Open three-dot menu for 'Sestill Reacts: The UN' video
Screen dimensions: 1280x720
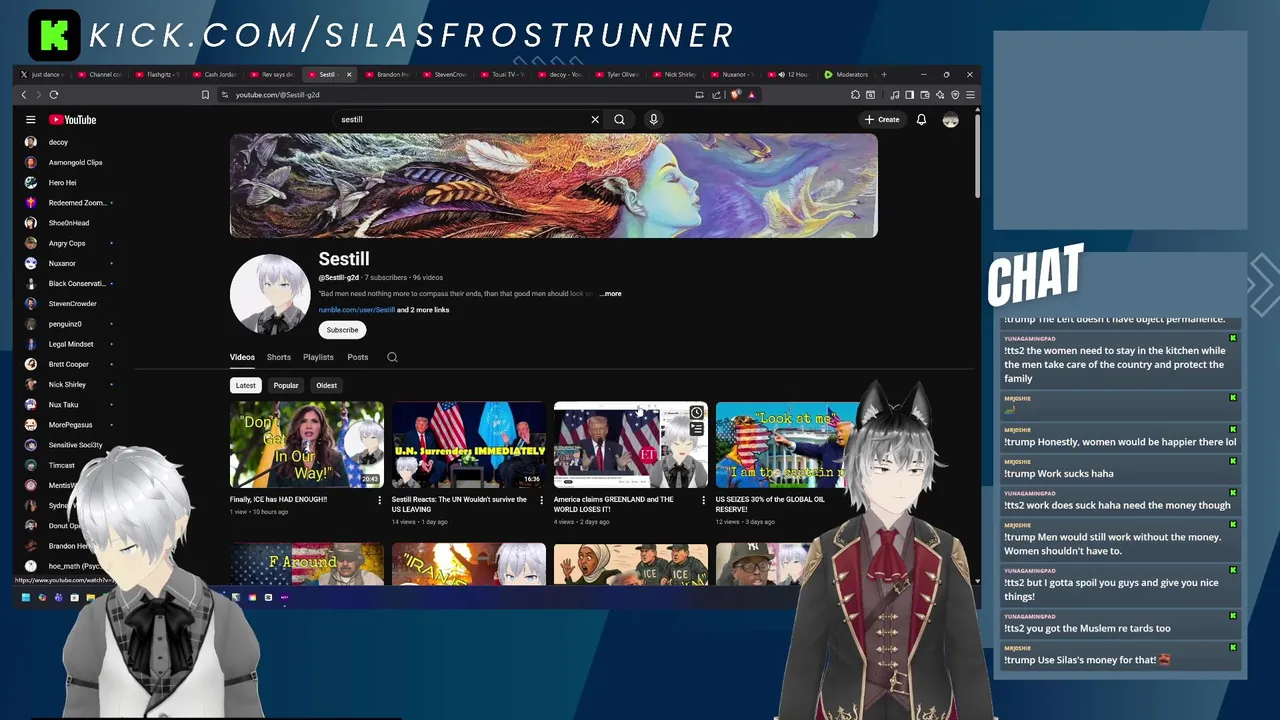pyautogui.click(x=541, y=500)
